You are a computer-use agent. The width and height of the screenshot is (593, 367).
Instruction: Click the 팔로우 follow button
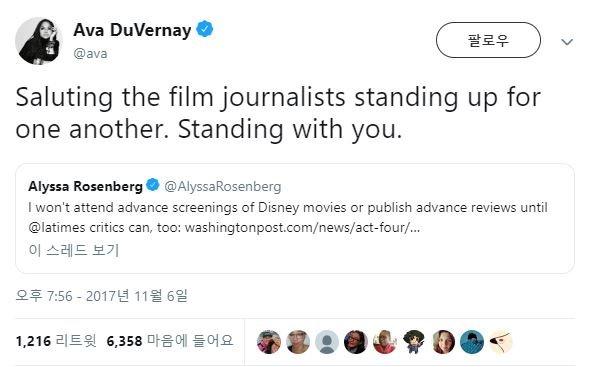click(x=488, y=40)
